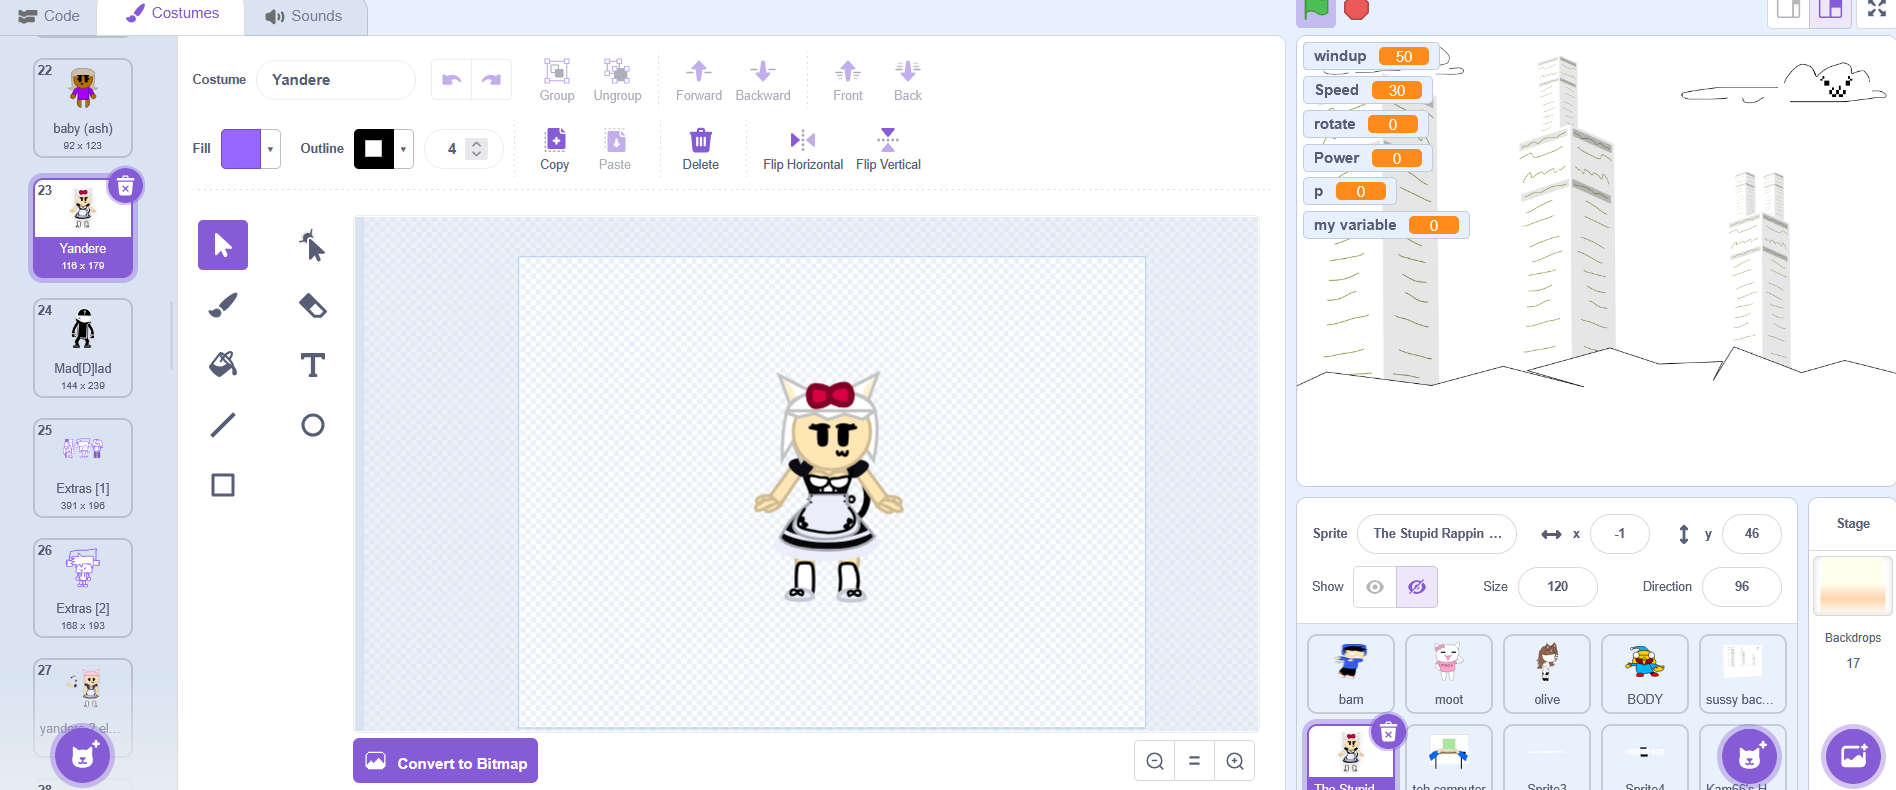Image resolution: width=1896 pixels, height=790 pixels.
Task: Pick the Fill bucket tool
Action: [223, 365]
